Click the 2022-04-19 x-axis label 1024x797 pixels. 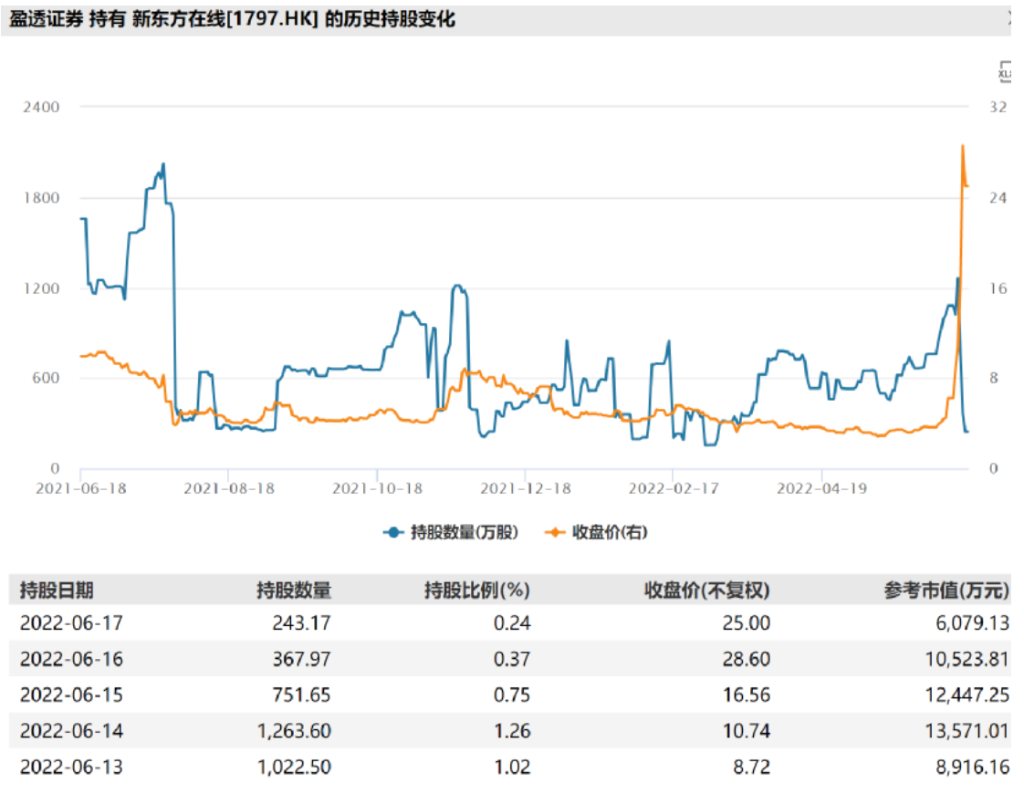tap(822, 489)
